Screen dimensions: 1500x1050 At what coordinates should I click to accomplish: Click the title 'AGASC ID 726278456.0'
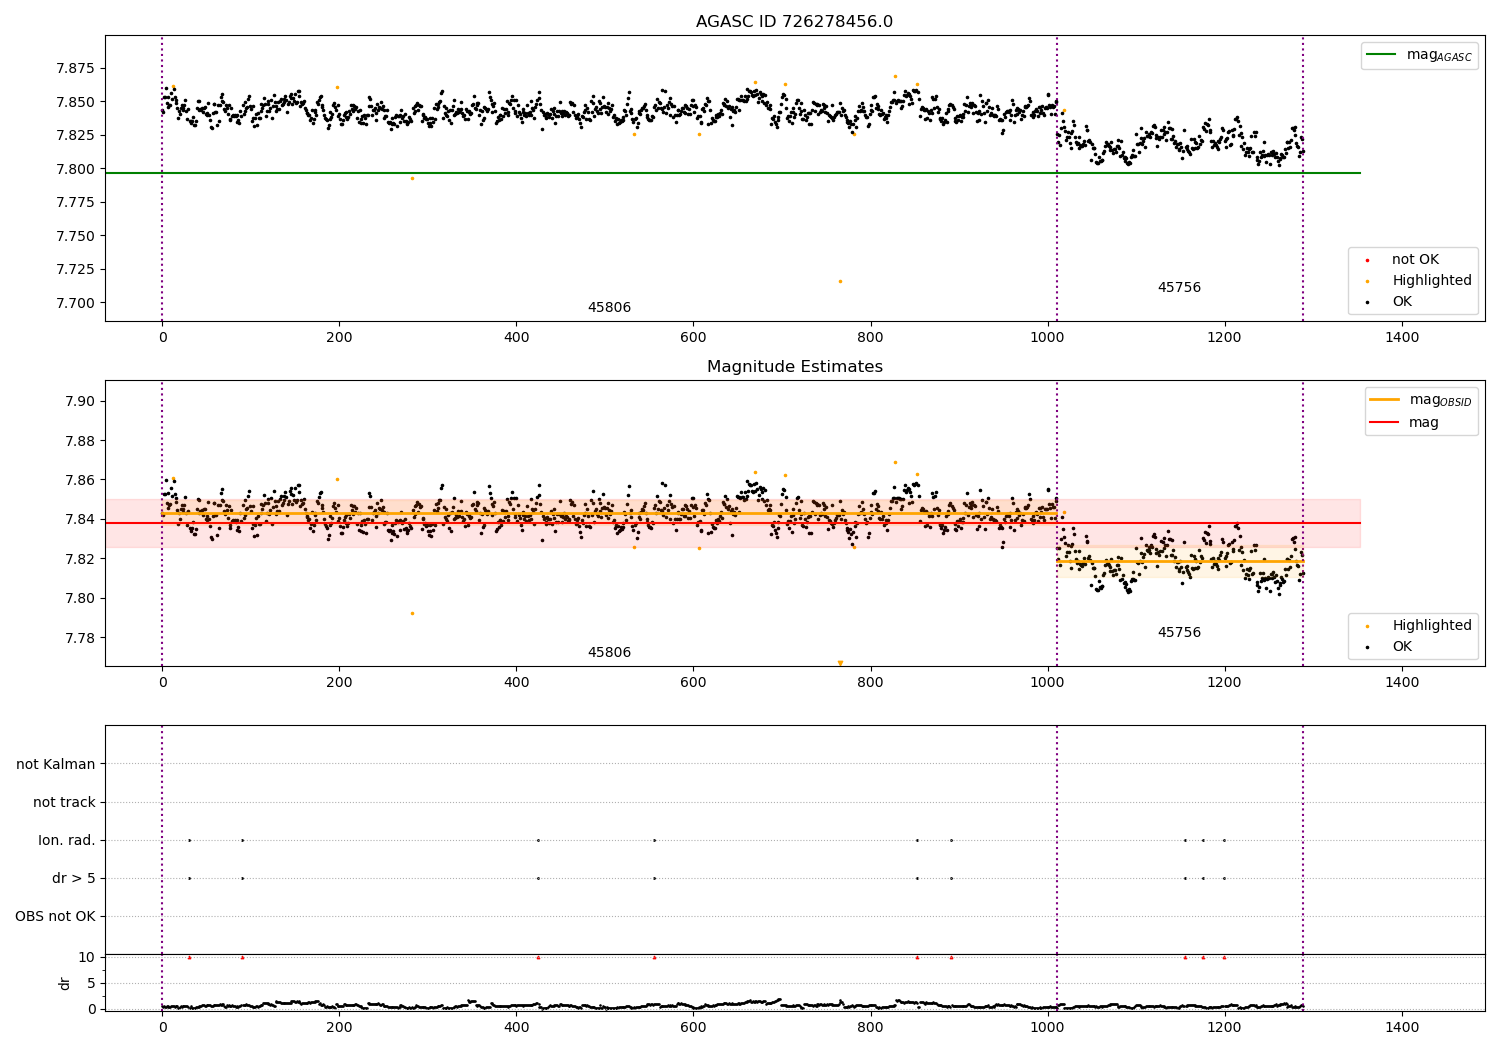pos(794,22)
